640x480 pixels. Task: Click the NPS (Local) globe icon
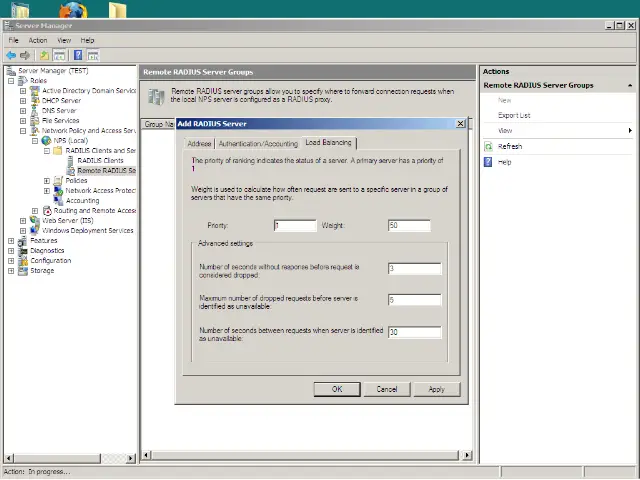(47, 141)
